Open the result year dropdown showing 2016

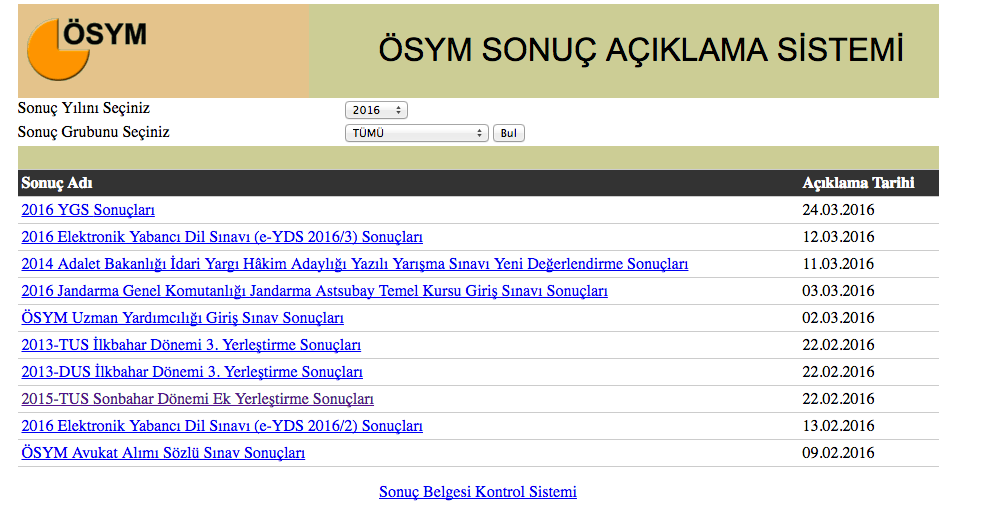[375, 110]
